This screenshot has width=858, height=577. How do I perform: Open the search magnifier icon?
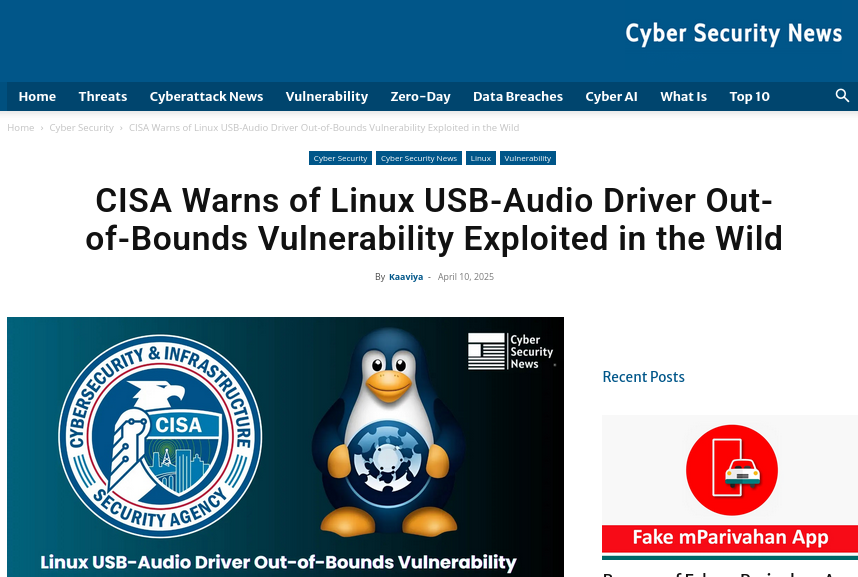click(x=842, y=96)
